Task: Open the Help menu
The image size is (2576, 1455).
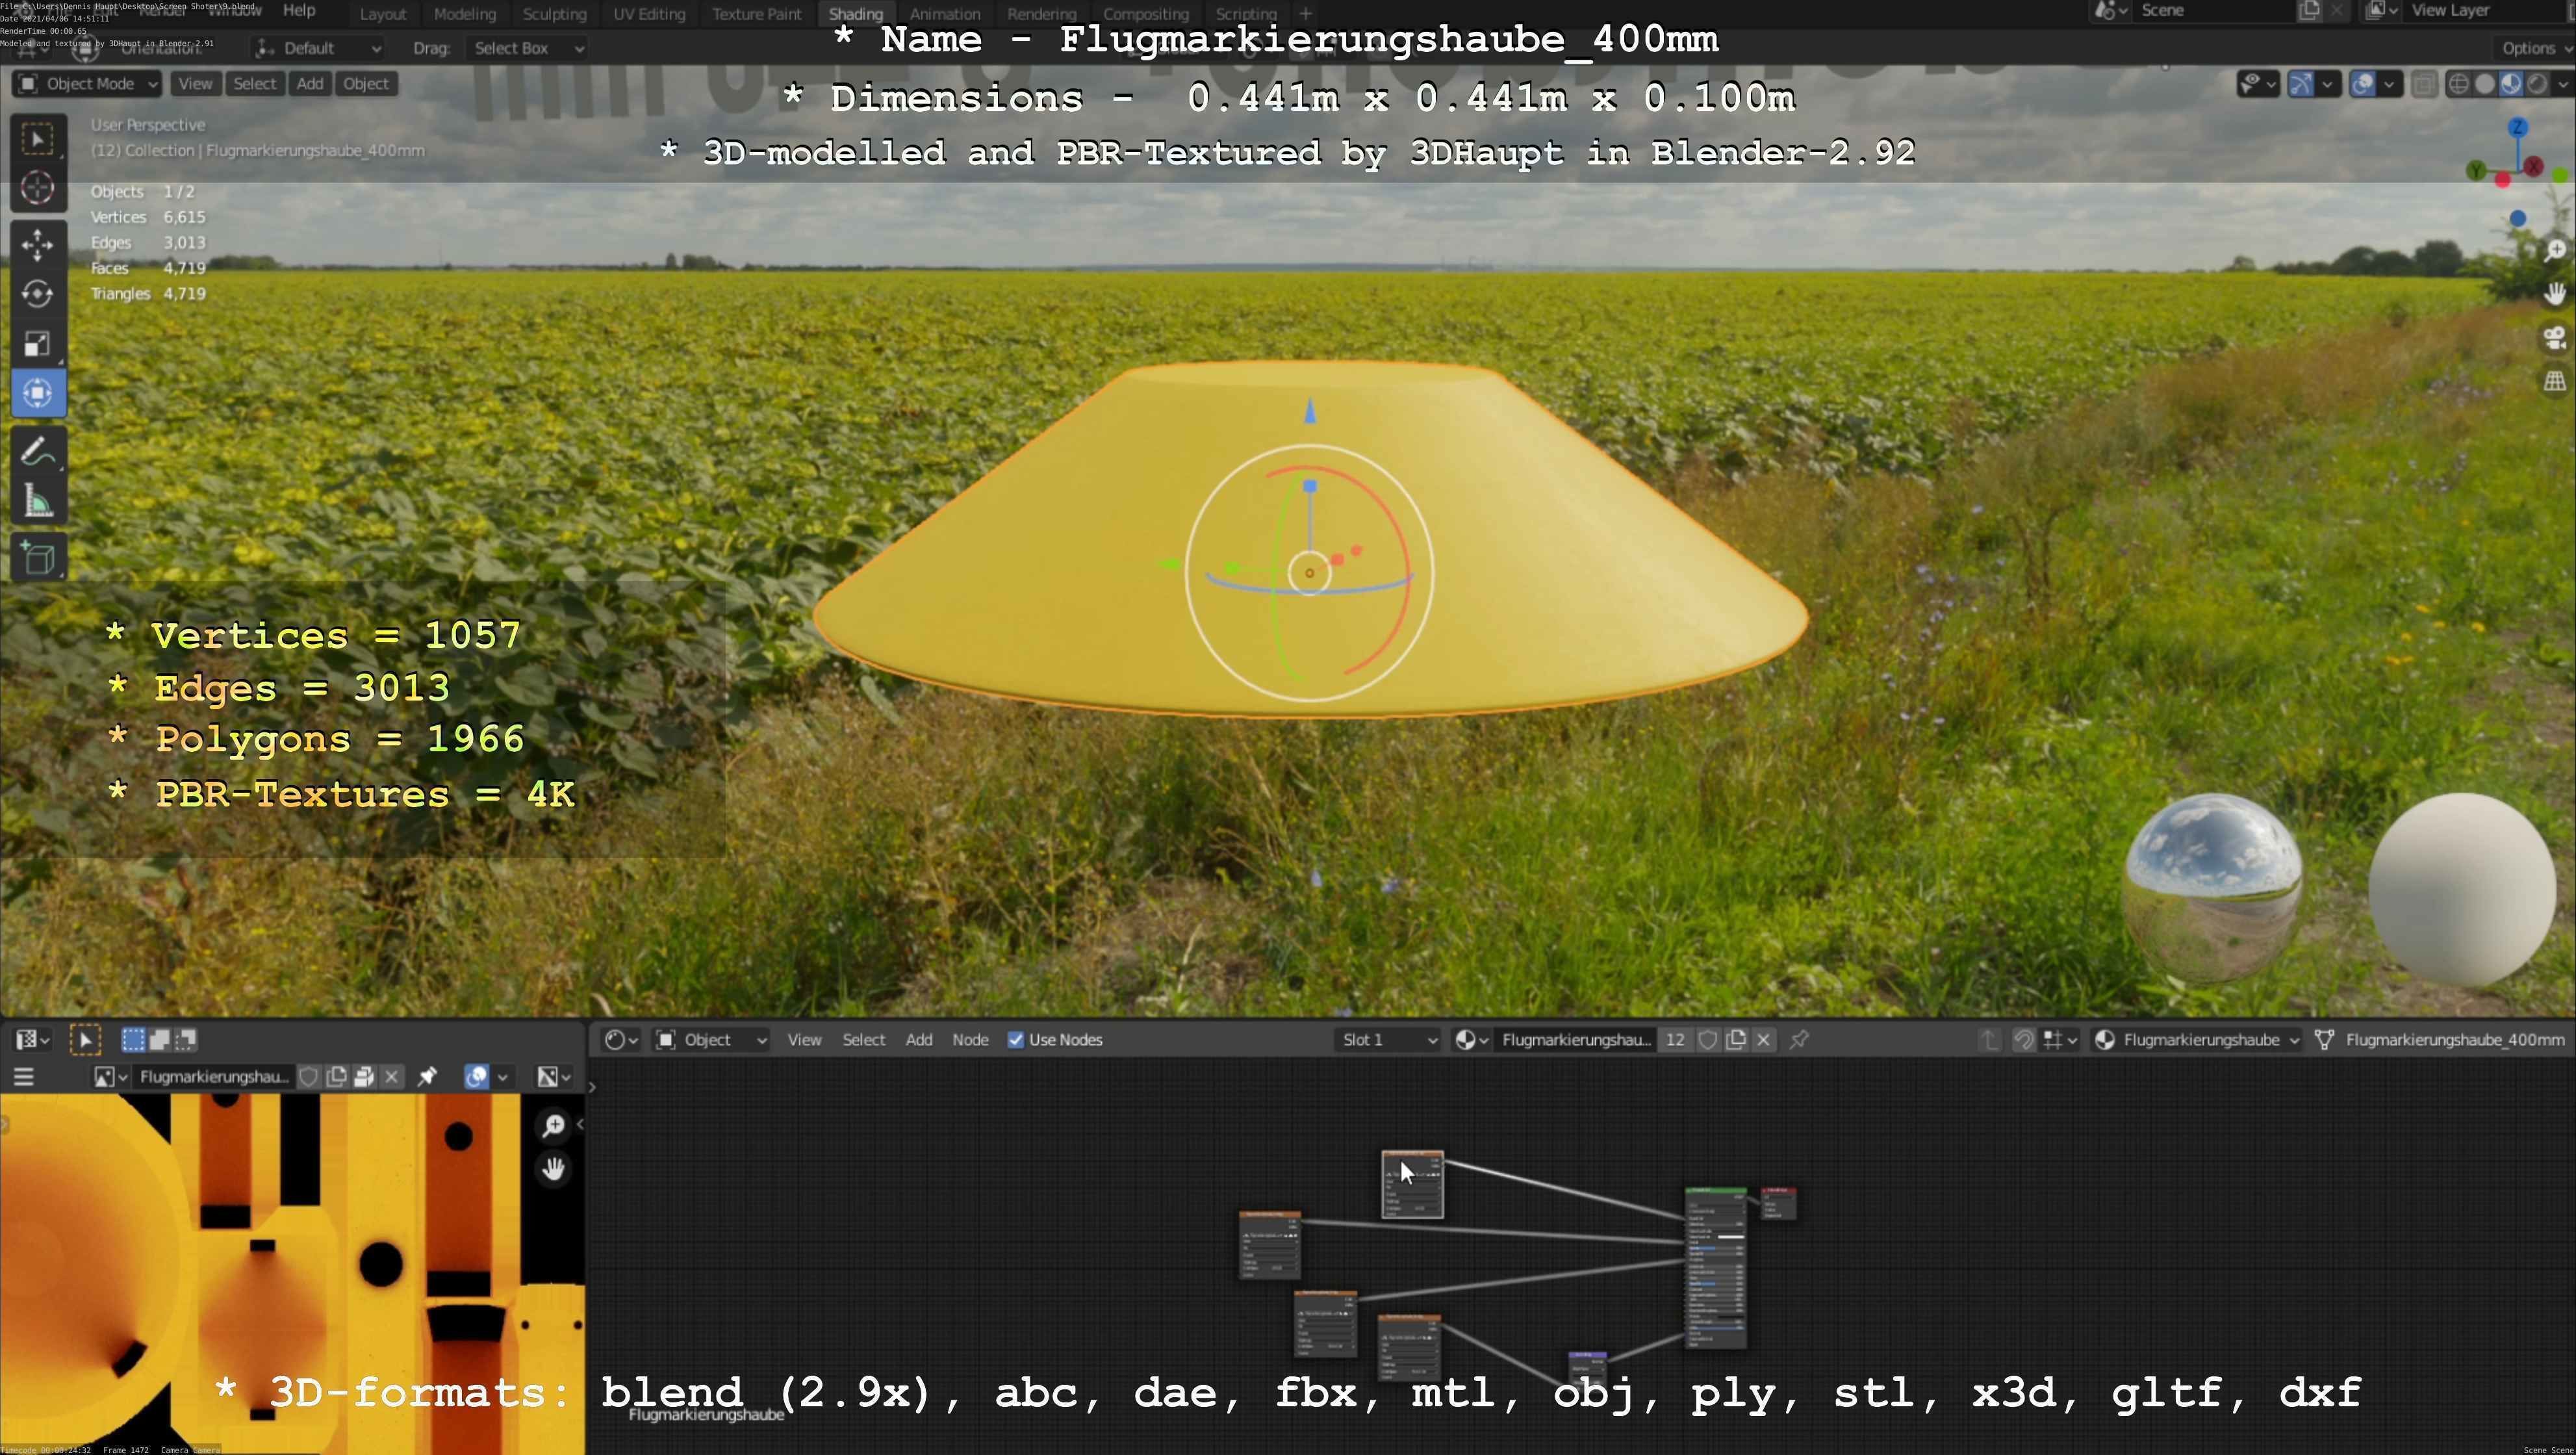Action: [x=299, y=11]
